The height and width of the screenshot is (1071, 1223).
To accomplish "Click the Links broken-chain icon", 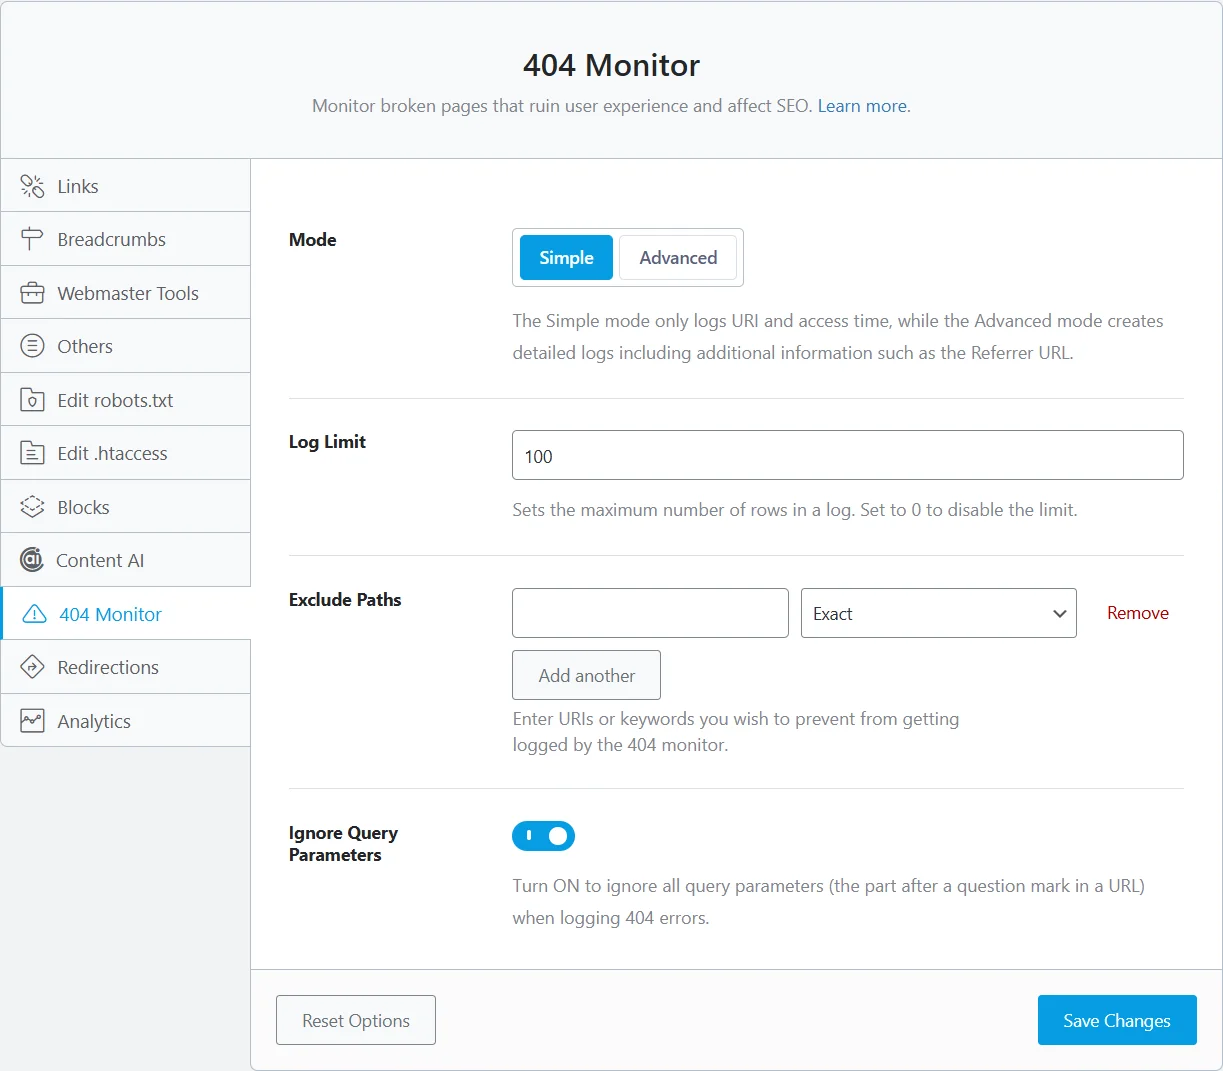I will click(33, 186).
